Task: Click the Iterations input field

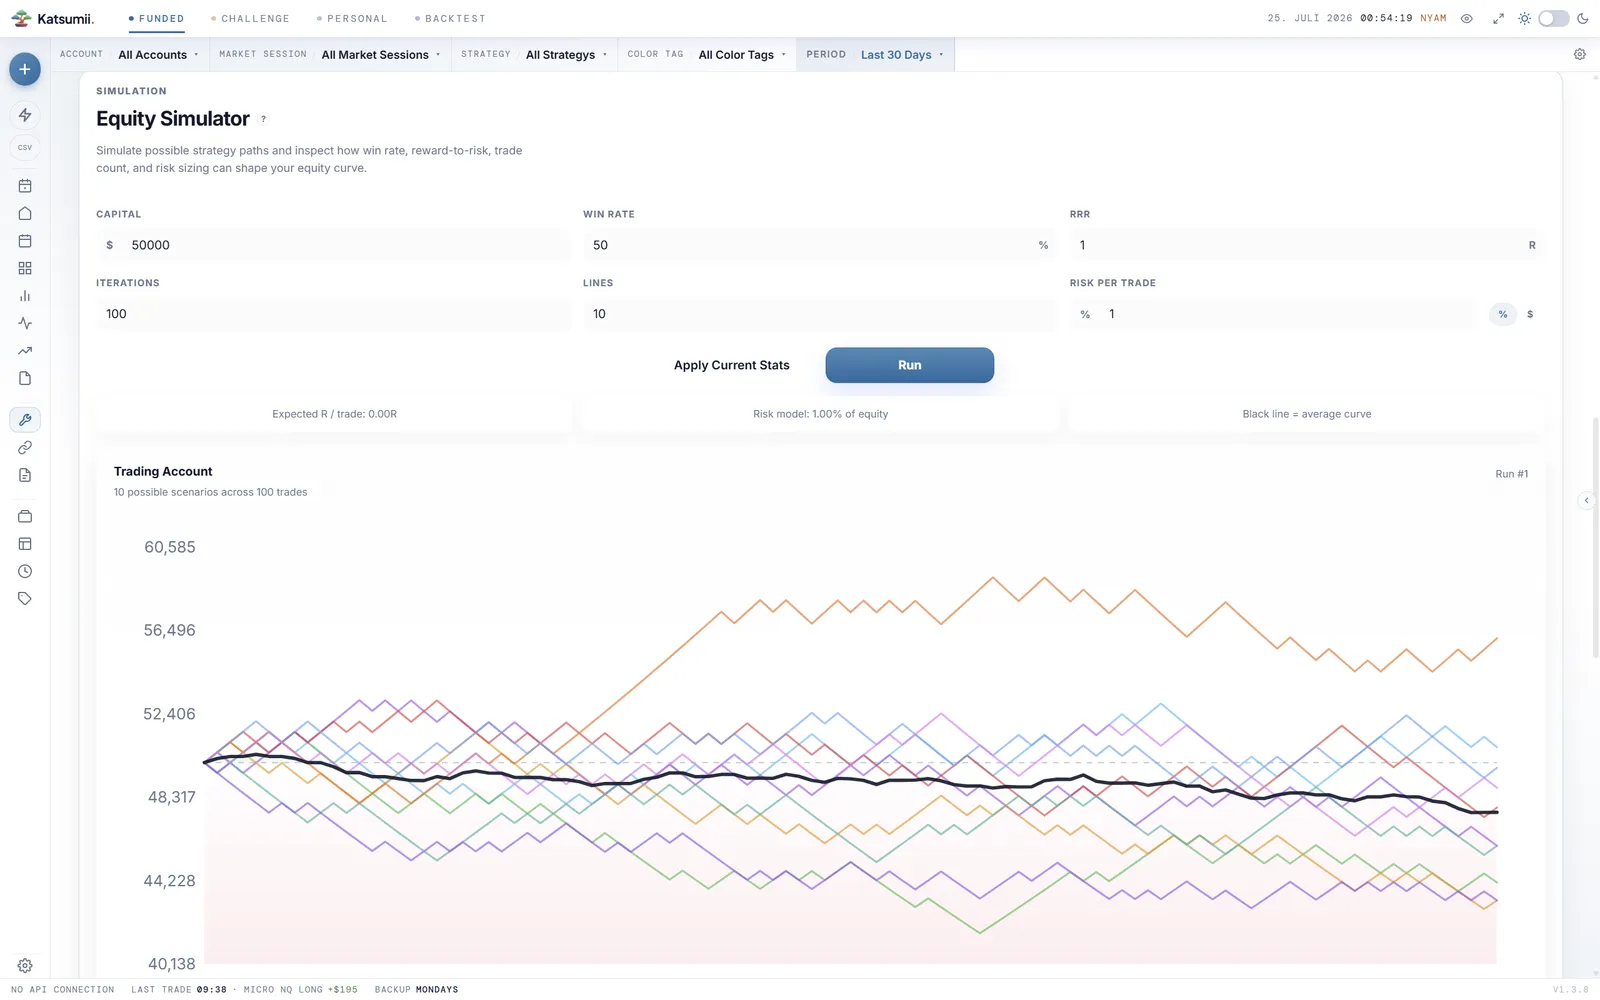Action: pos(333,314)
